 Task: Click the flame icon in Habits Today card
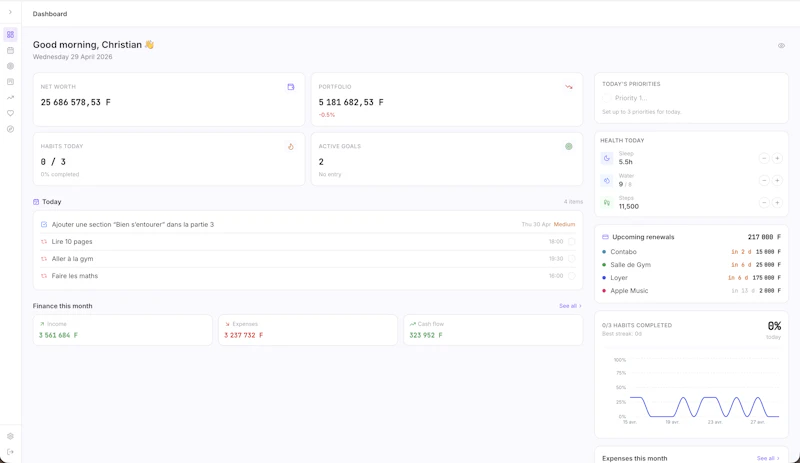point(291,147)
